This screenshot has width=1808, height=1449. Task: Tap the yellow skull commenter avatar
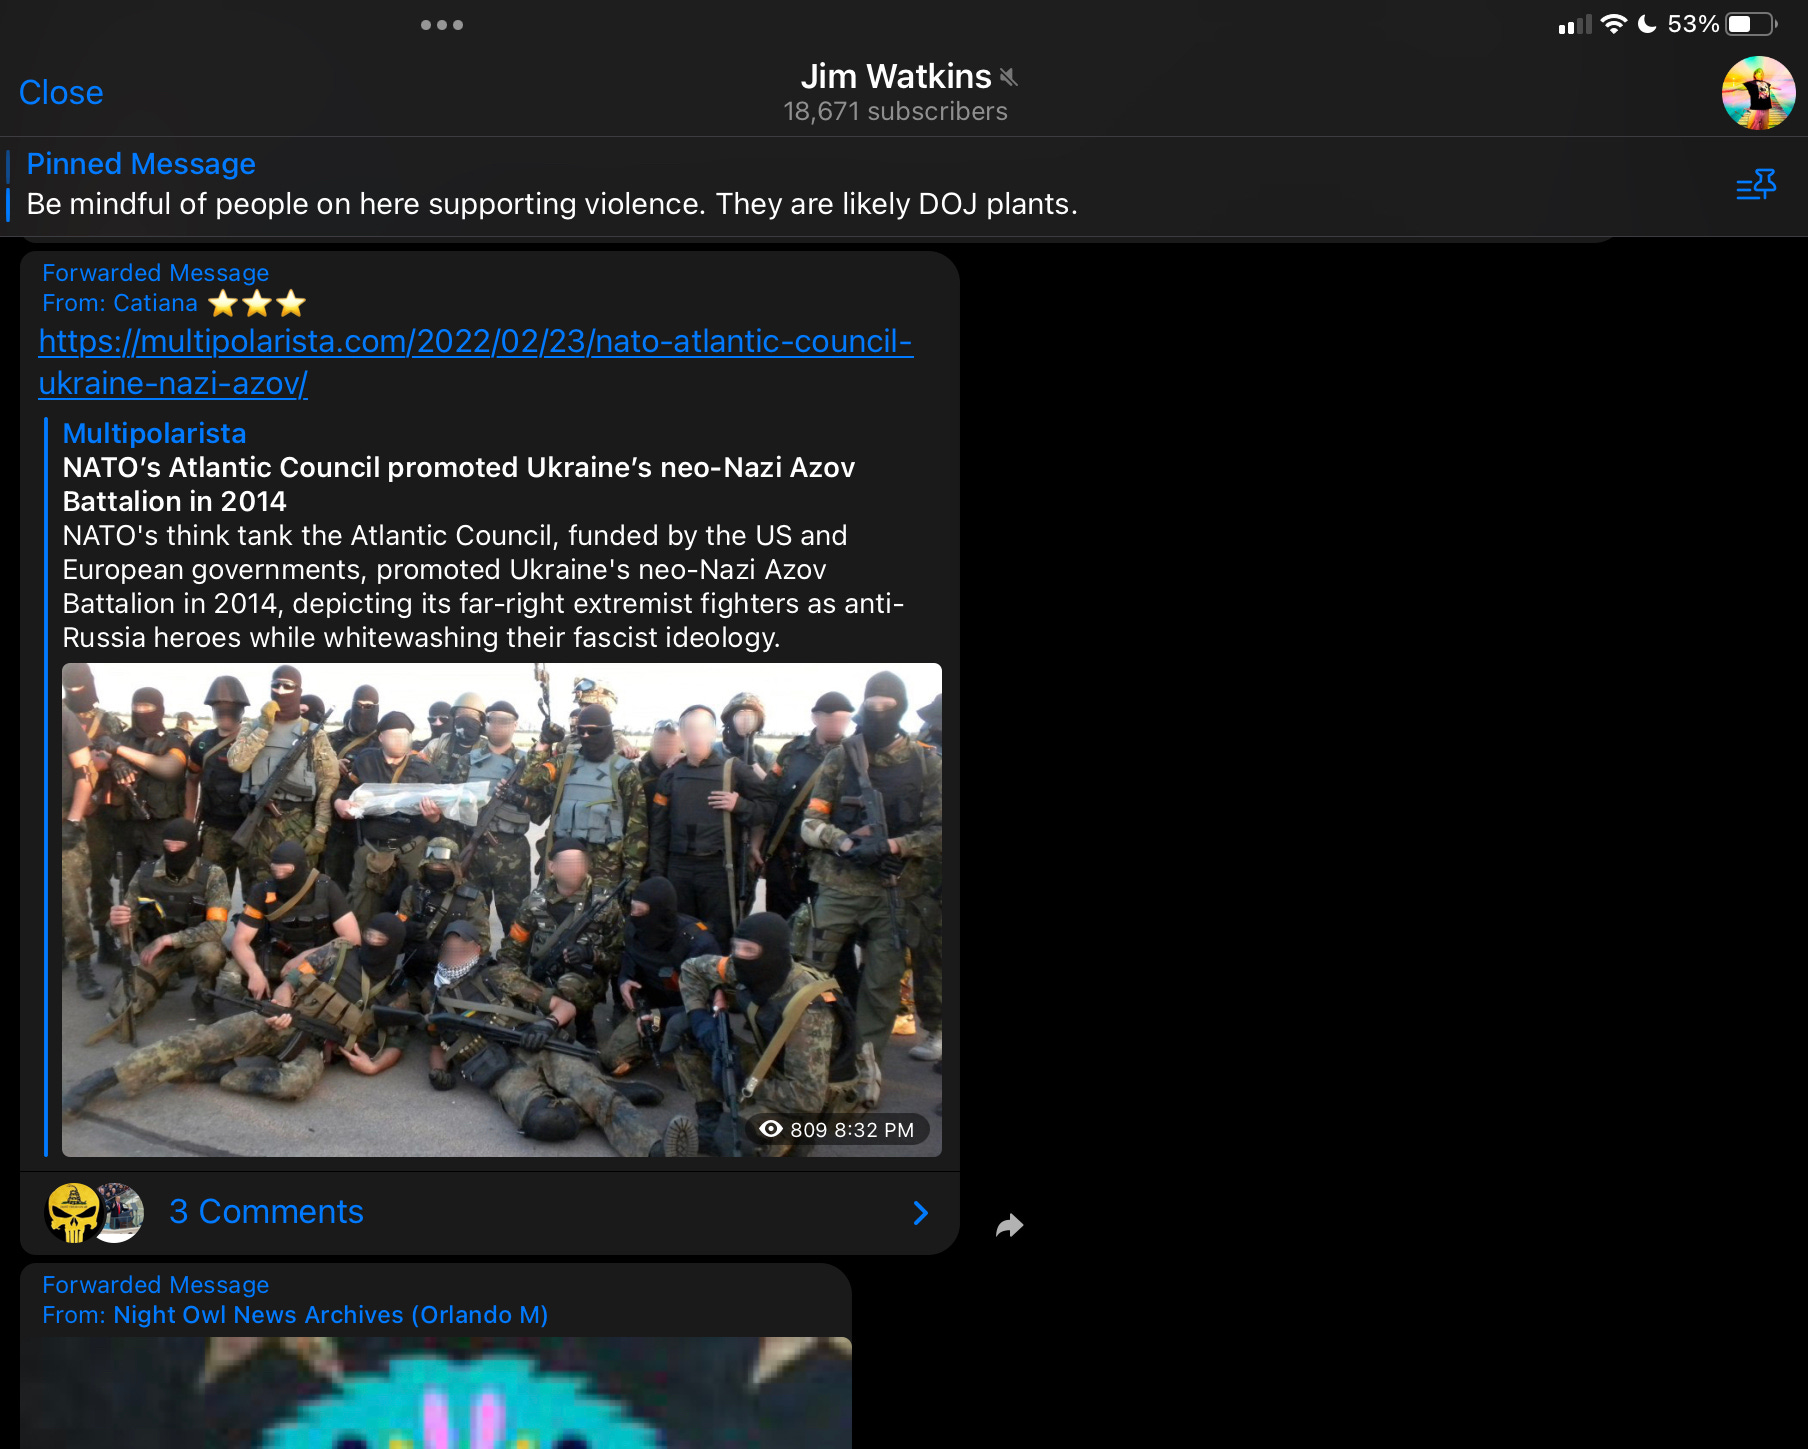tap(74, 1213)
